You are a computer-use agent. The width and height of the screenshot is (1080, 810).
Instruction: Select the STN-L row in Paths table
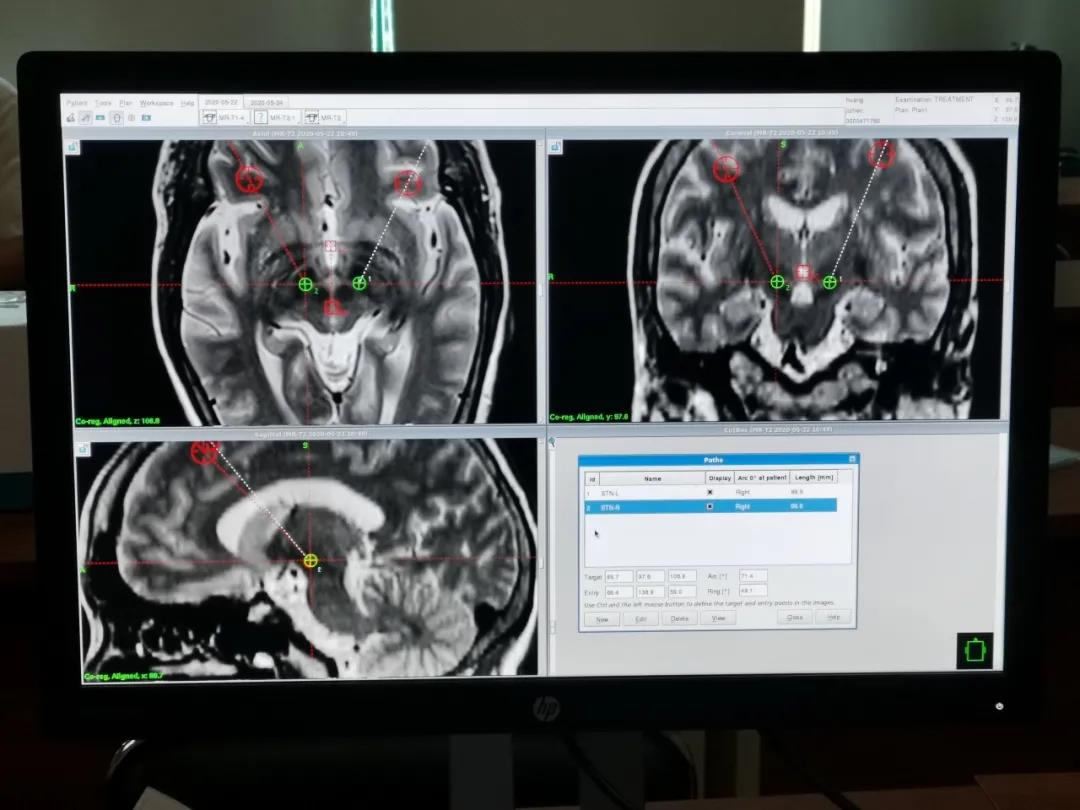click(x=653, y=492)
